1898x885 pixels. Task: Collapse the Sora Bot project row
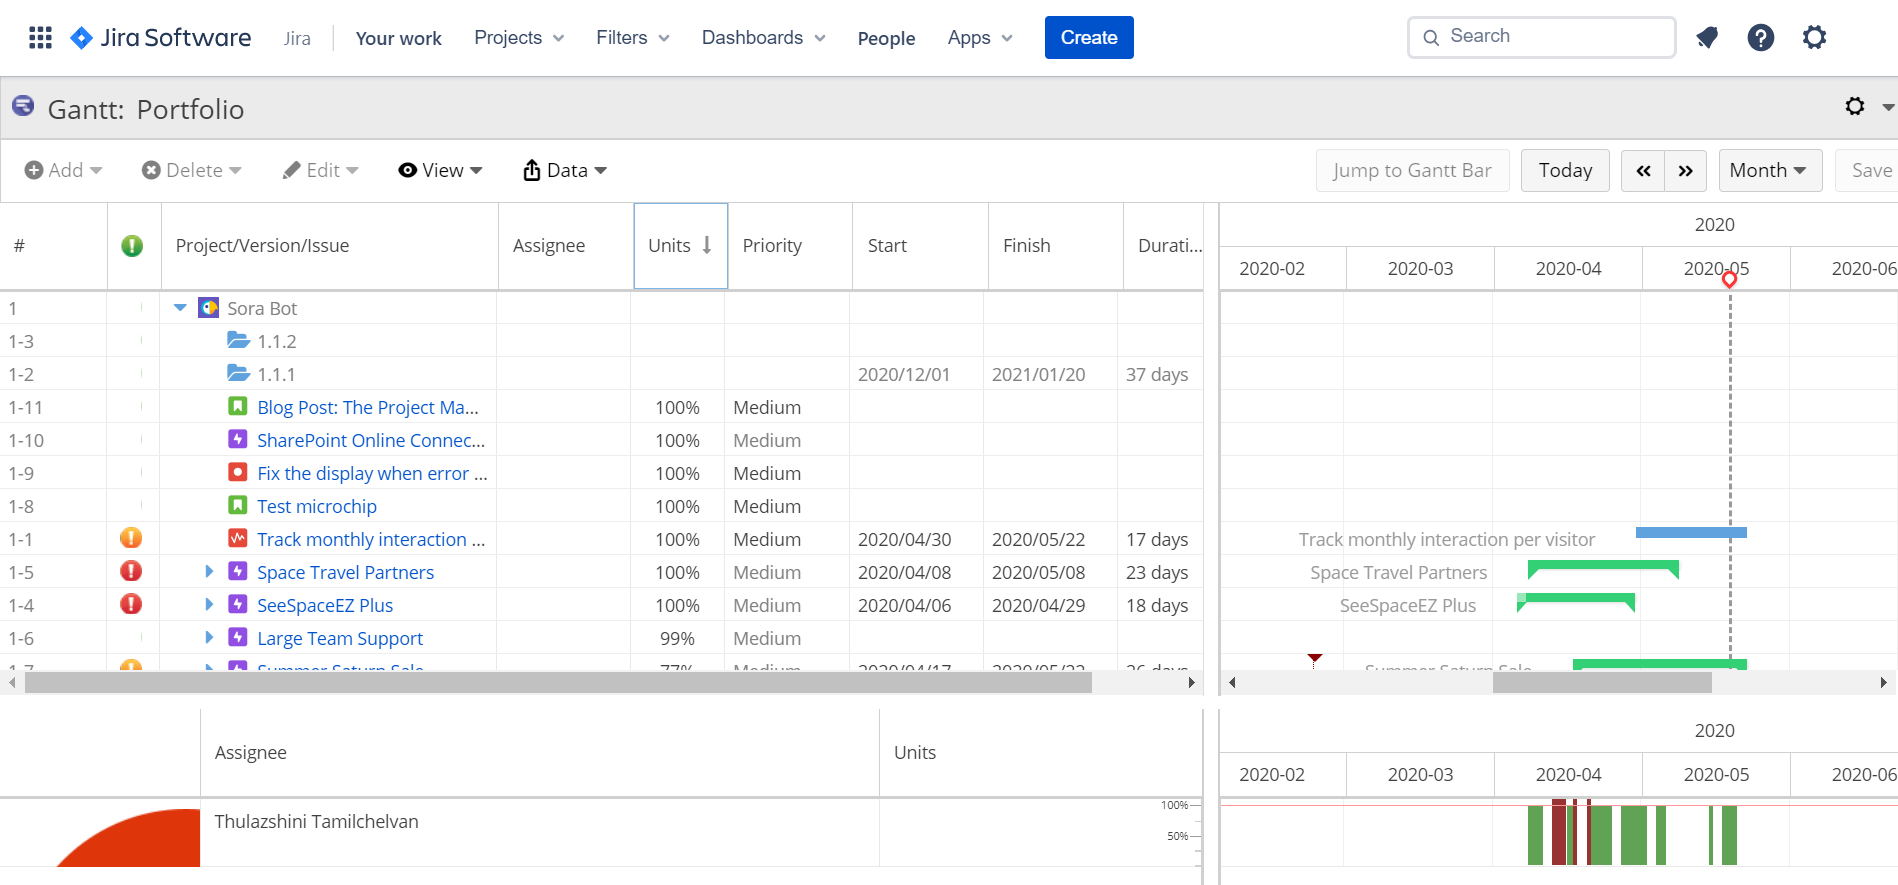(x=180, y=308)
